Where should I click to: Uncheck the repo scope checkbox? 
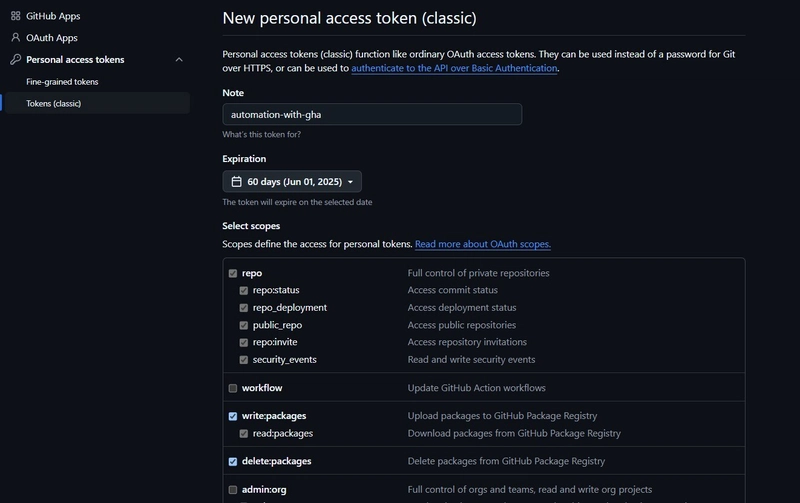(233, 273)
